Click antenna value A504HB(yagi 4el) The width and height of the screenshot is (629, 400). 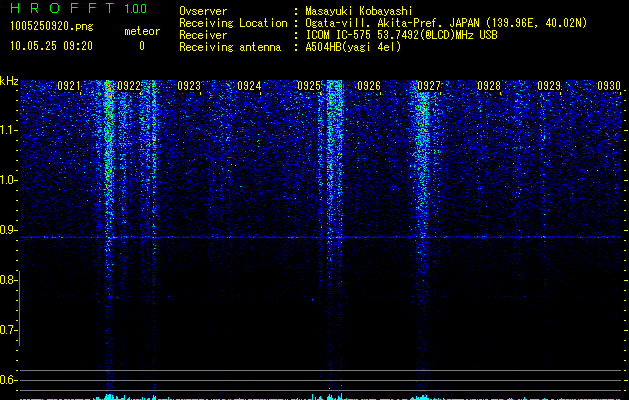click(353, 47)
